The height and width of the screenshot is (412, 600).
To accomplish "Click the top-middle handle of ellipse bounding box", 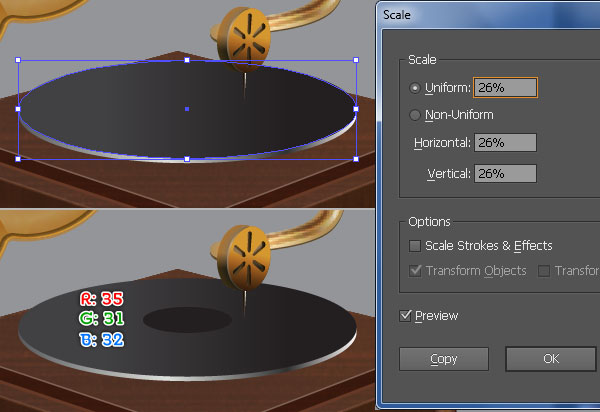I will [x=187, y=60].
